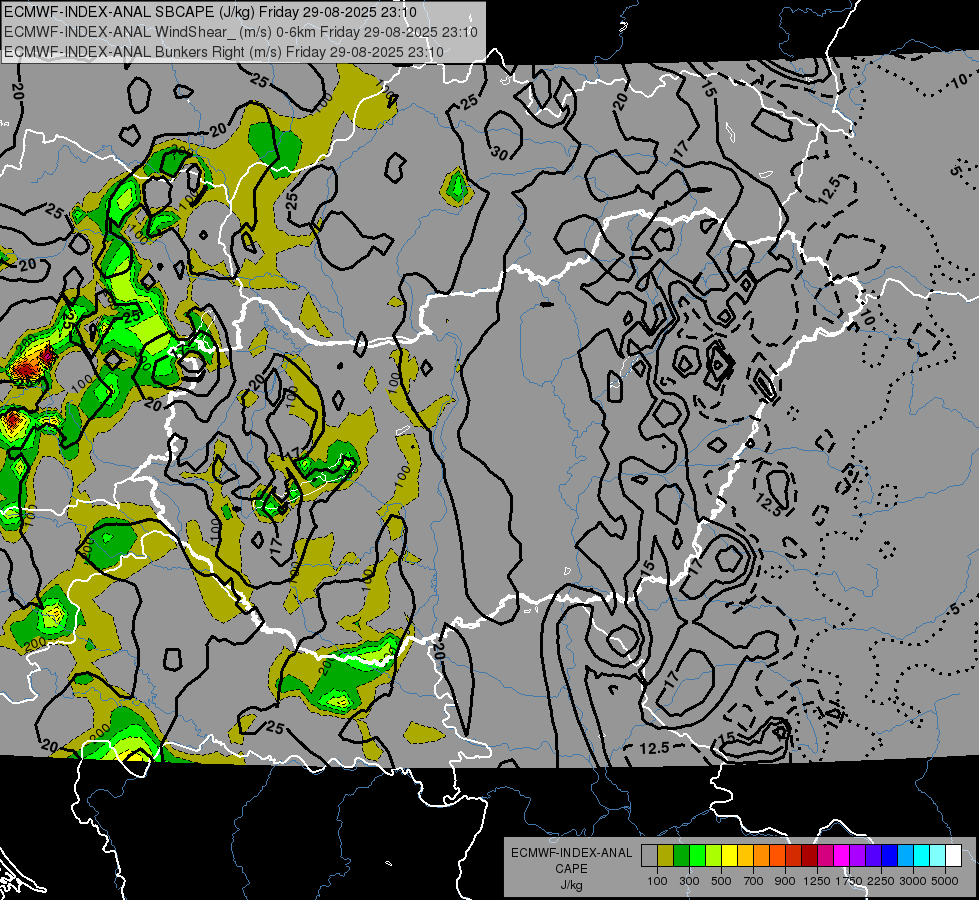Click the amber legend swatch
Viewport: 979px width, 900px height.
click(745, 856)
